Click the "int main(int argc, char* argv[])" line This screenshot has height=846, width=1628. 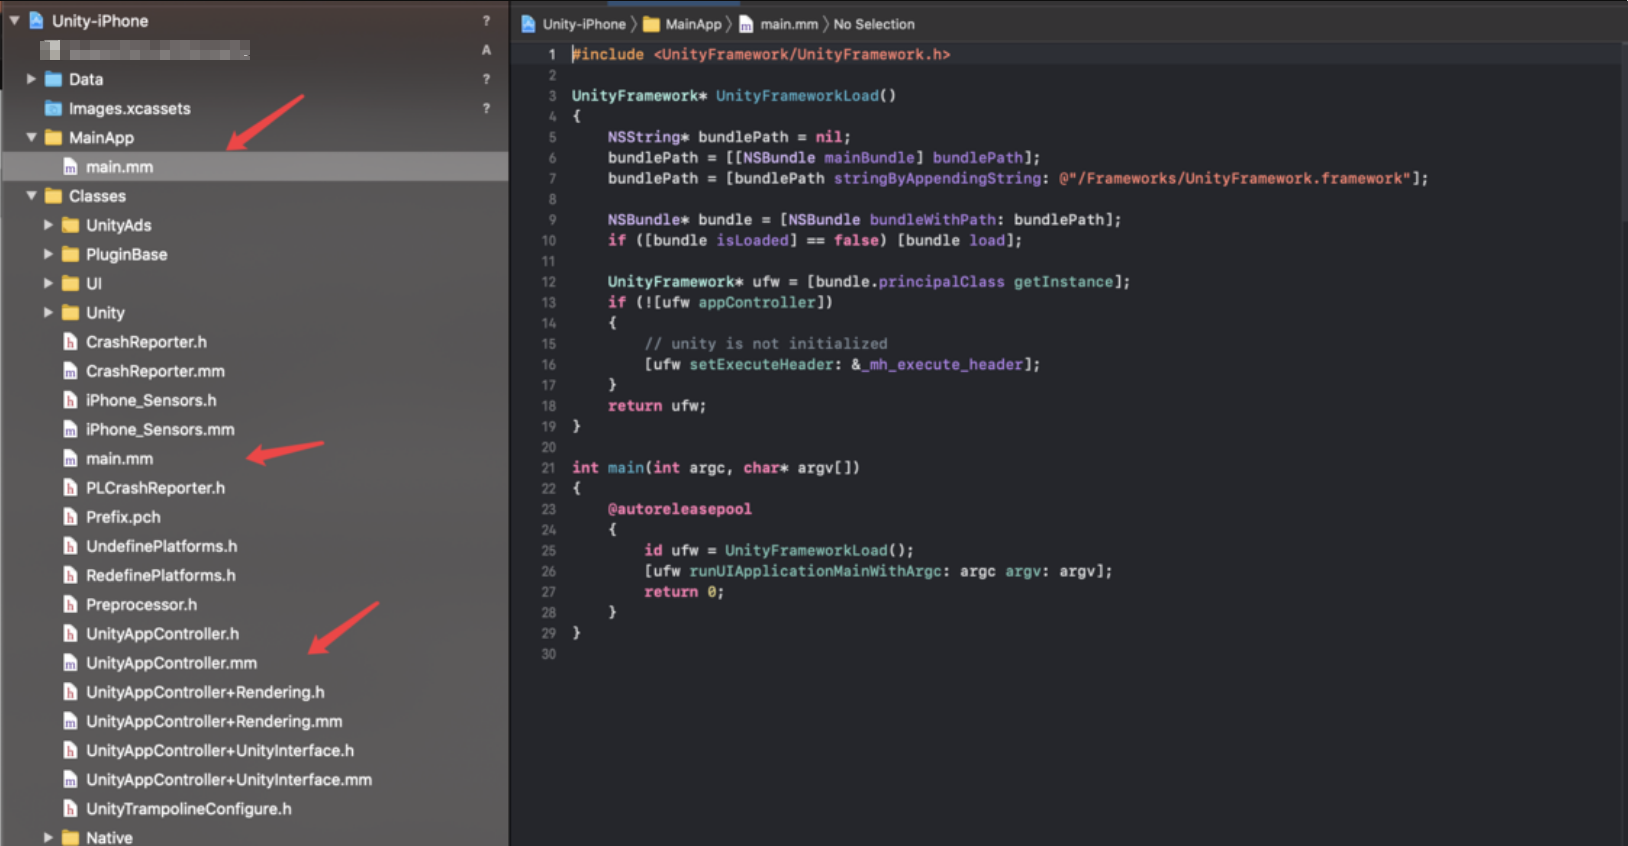point(716,467)
